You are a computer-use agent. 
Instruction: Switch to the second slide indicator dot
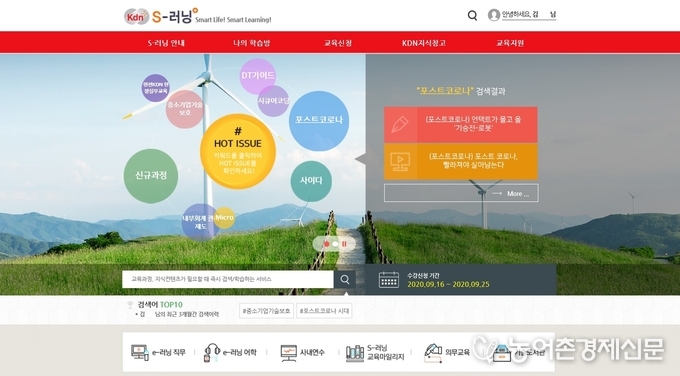click(x=335, y=244)
